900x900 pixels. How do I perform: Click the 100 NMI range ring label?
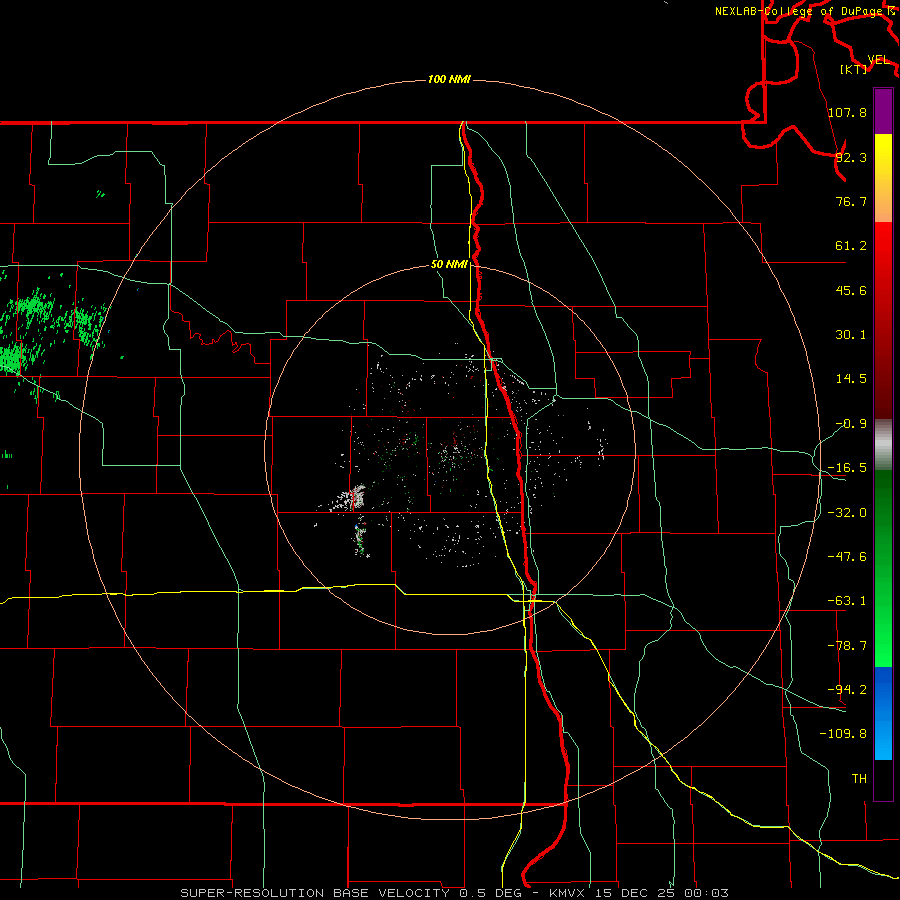[449, 79]
